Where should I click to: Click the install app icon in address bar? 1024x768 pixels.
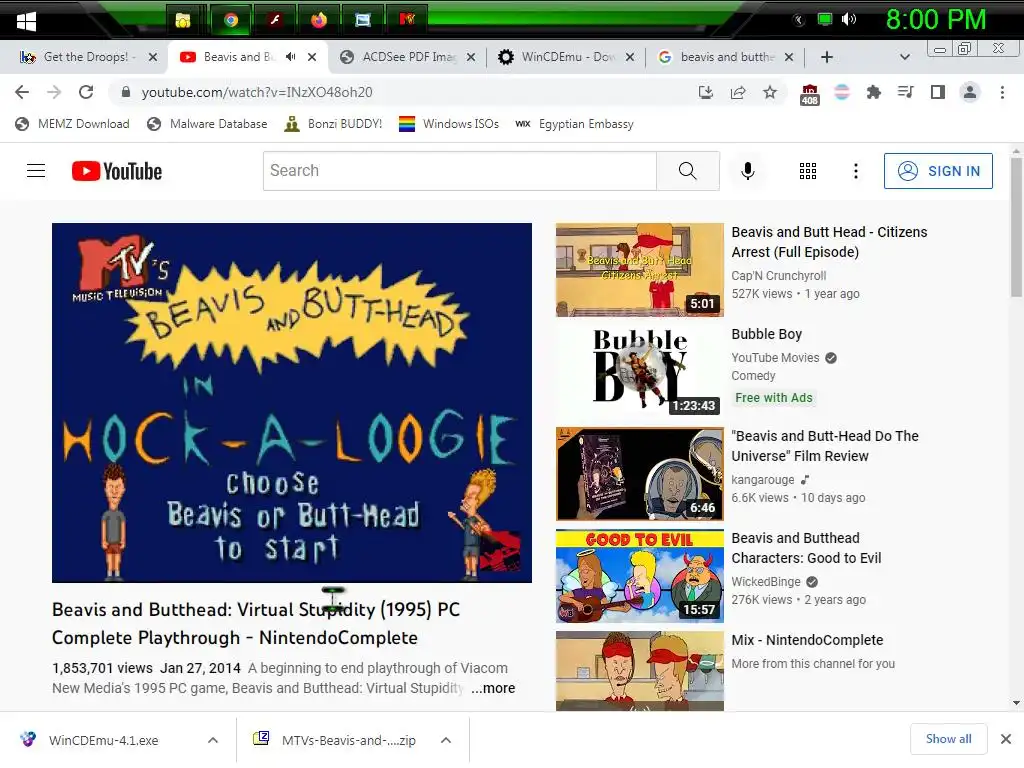tap(705, 92)
